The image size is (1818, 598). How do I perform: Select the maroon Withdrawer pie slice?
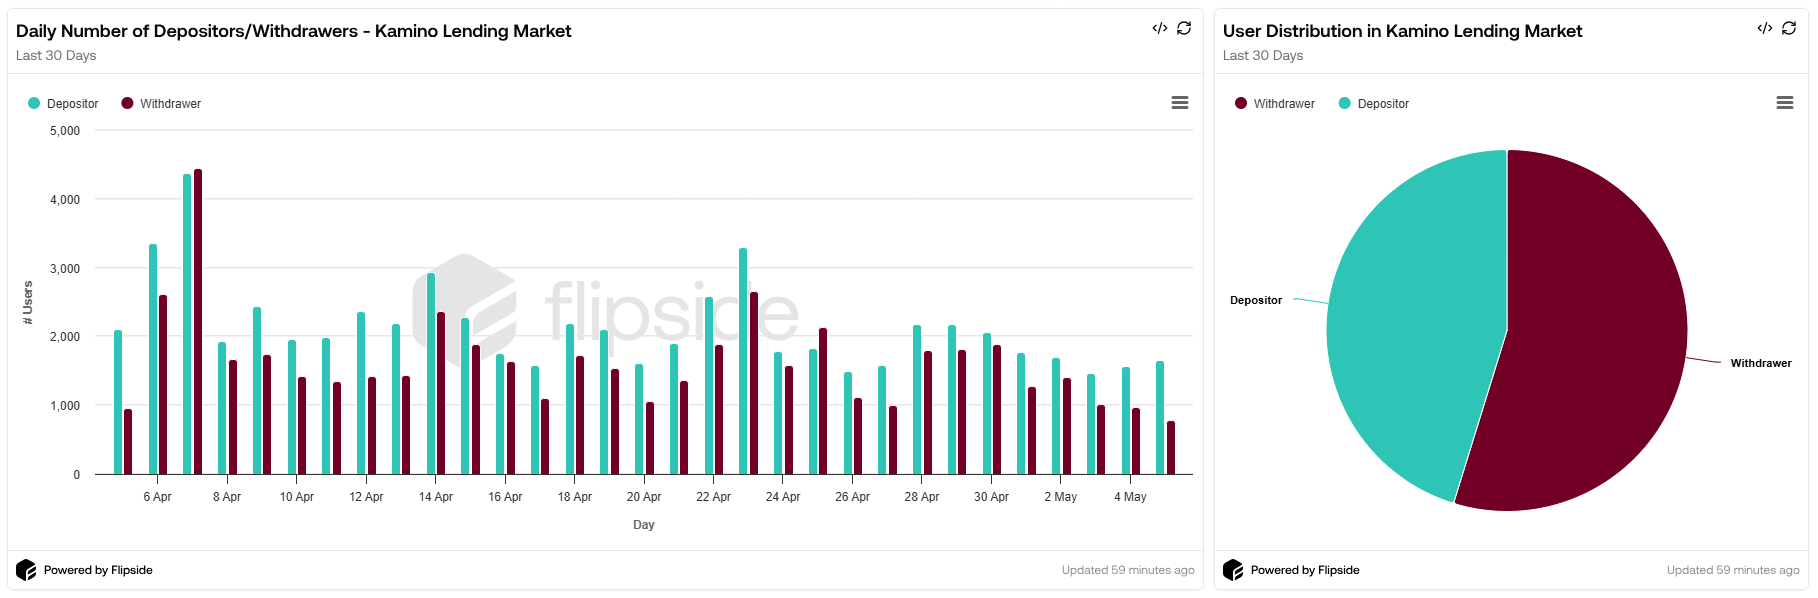point(1590,340)
